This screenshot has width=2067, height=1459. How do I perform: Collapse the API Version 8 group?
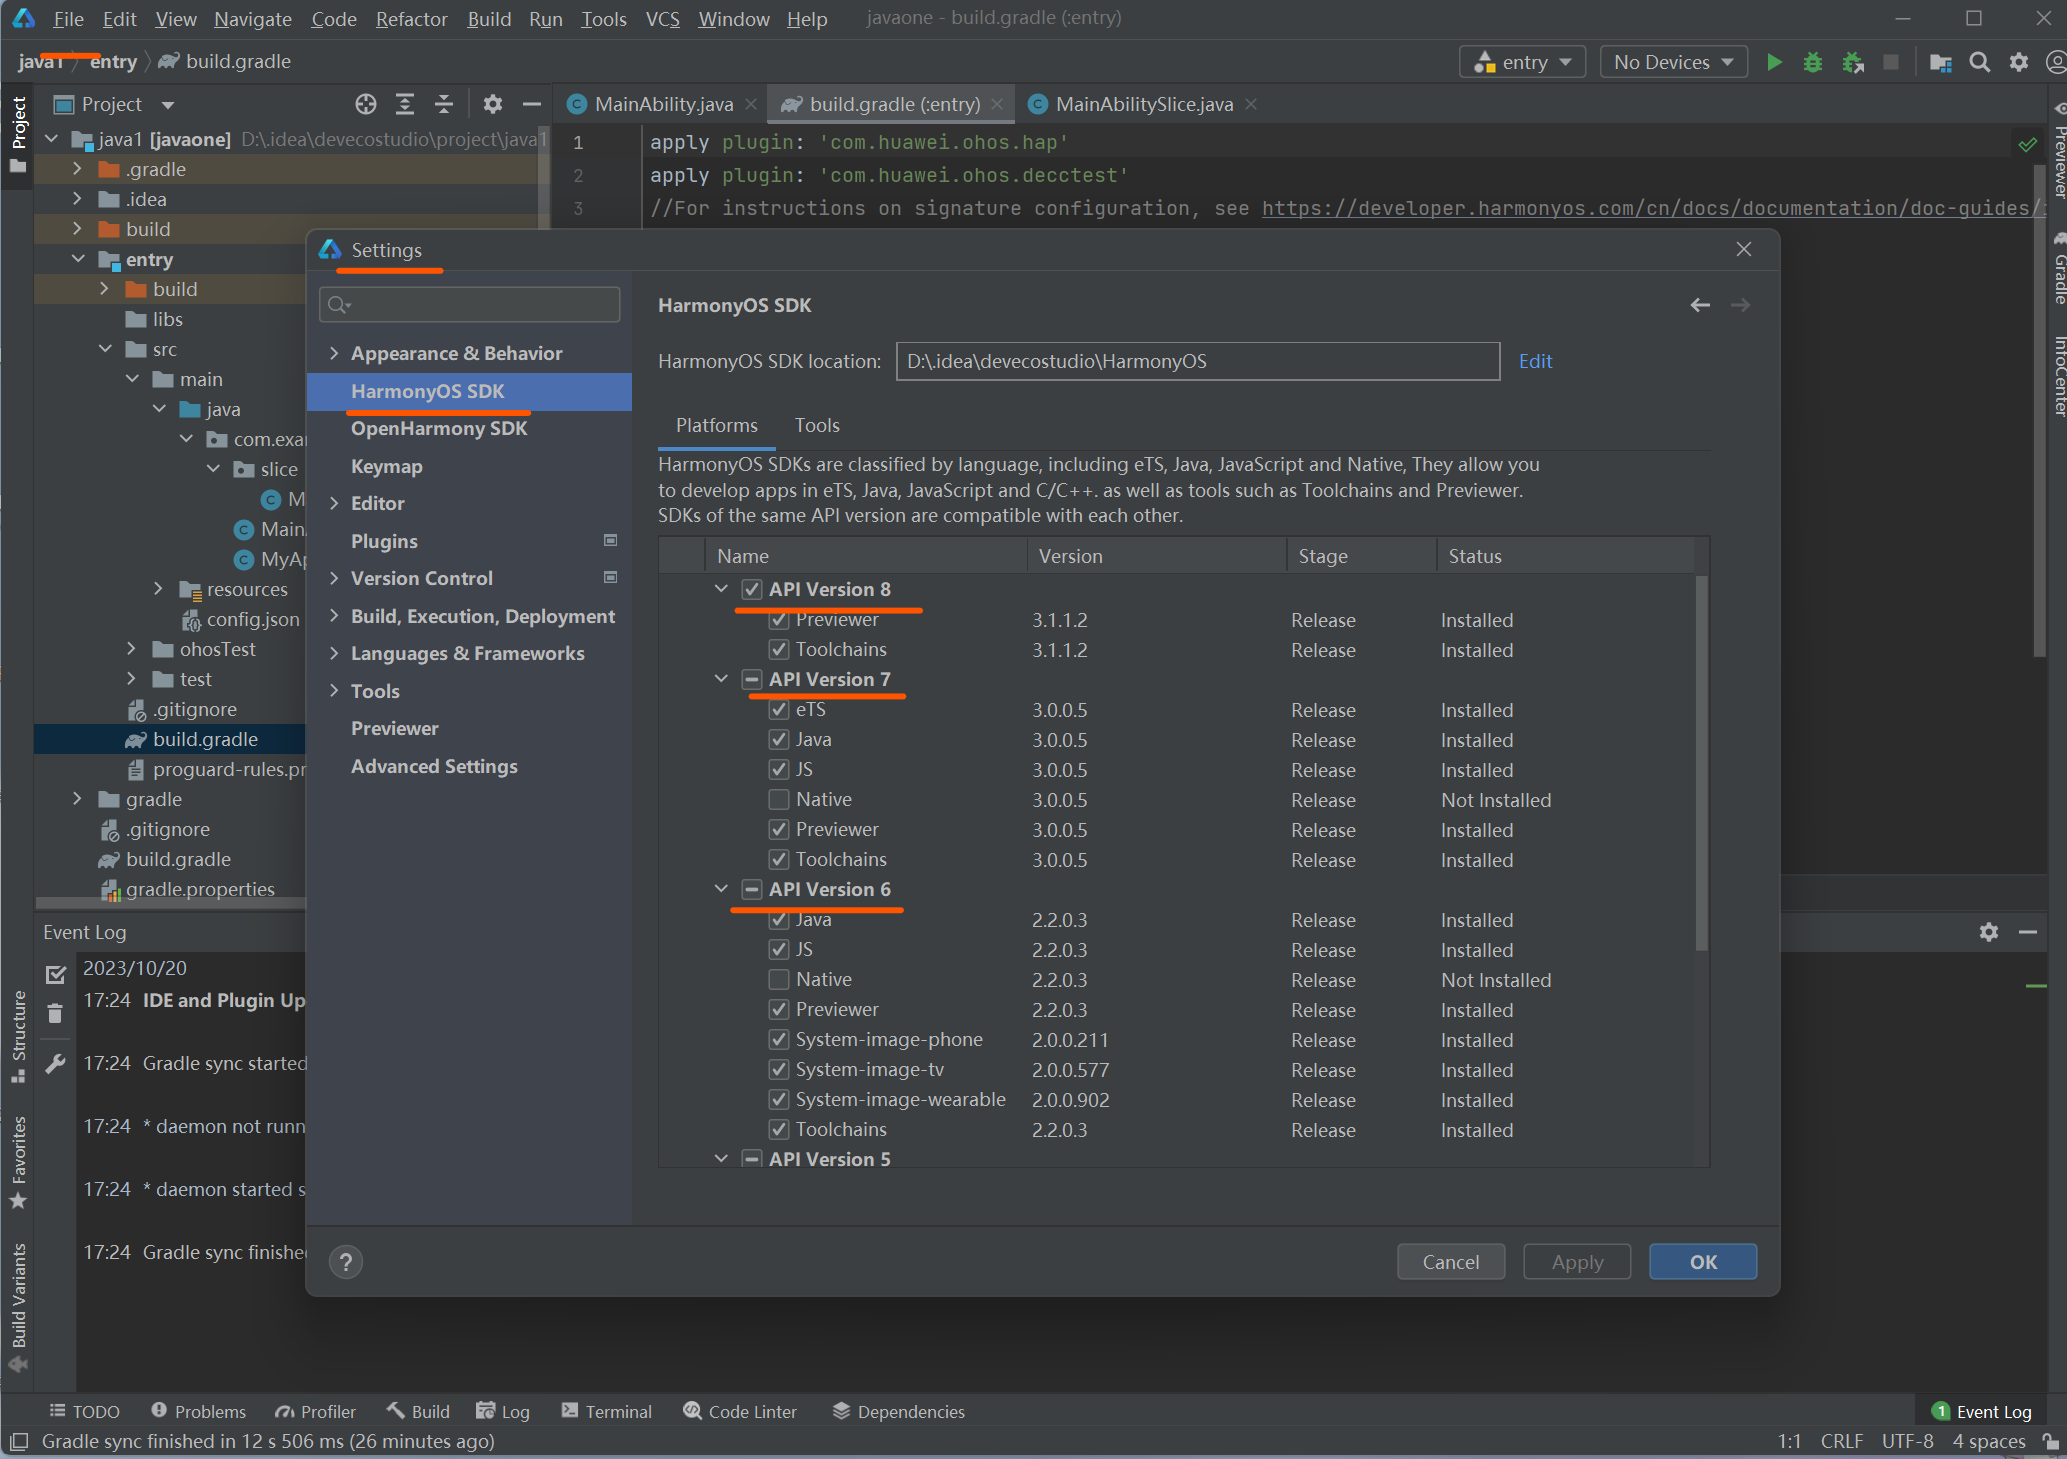[x=721, y=589]
